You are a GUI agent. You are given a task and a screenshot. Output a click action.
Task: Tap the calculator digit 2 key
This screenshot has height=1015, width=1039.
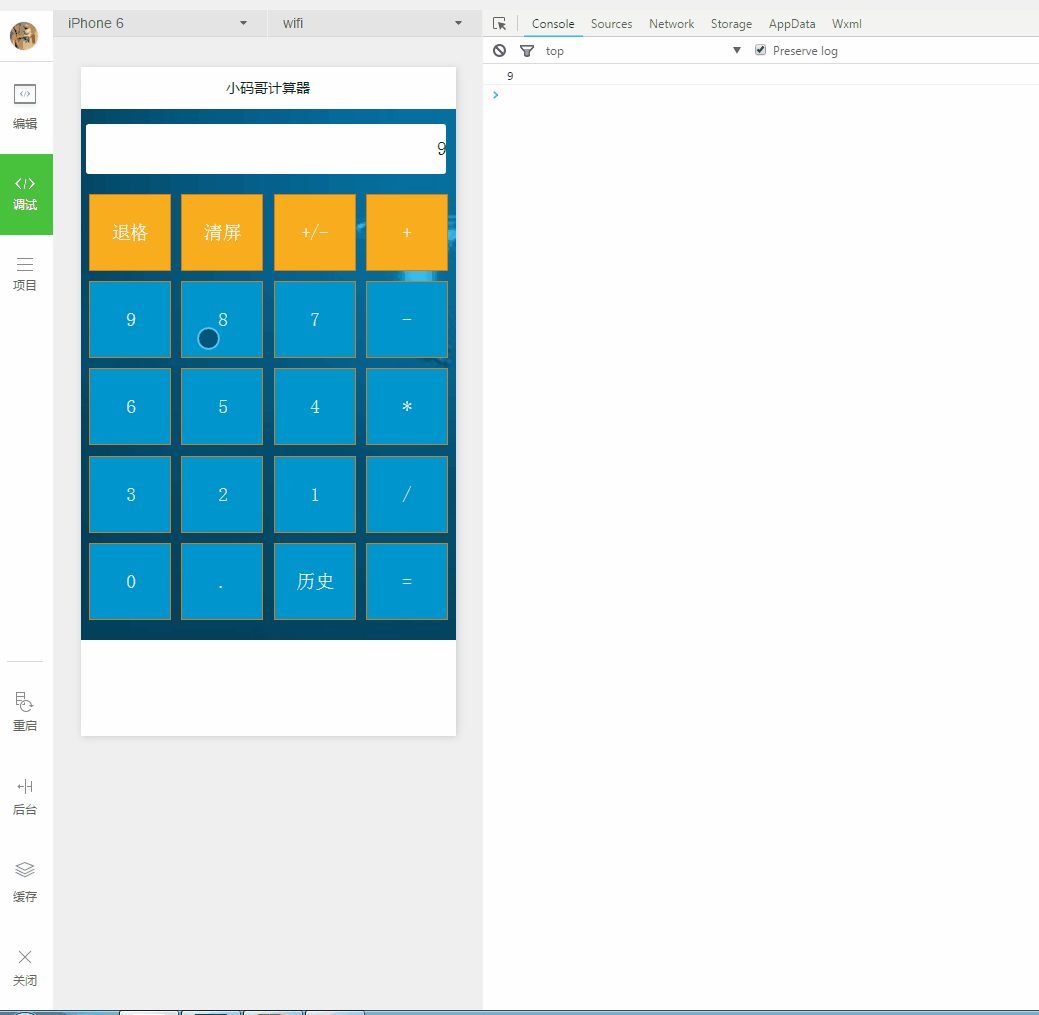pyautogui.click(x=222, y=494)
